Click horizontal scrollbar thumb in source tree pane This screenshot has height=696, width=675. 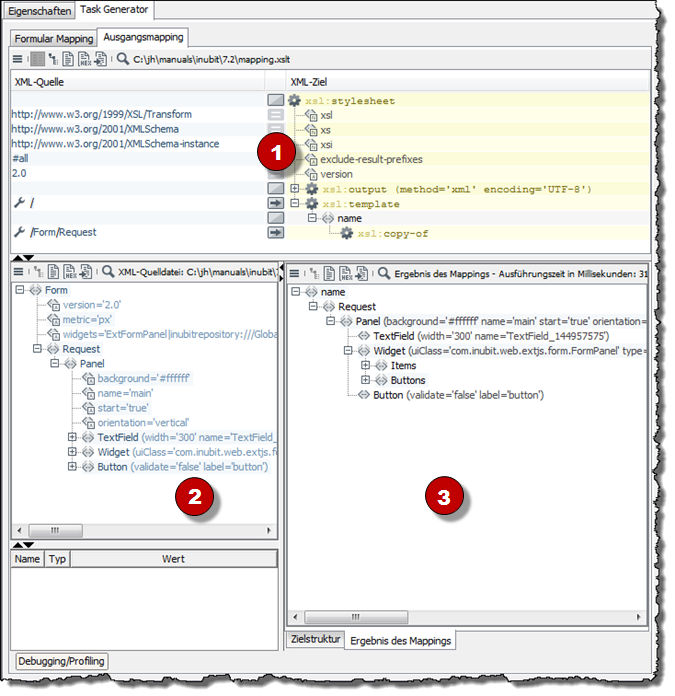pyautogui.click(x=55, y=530)
